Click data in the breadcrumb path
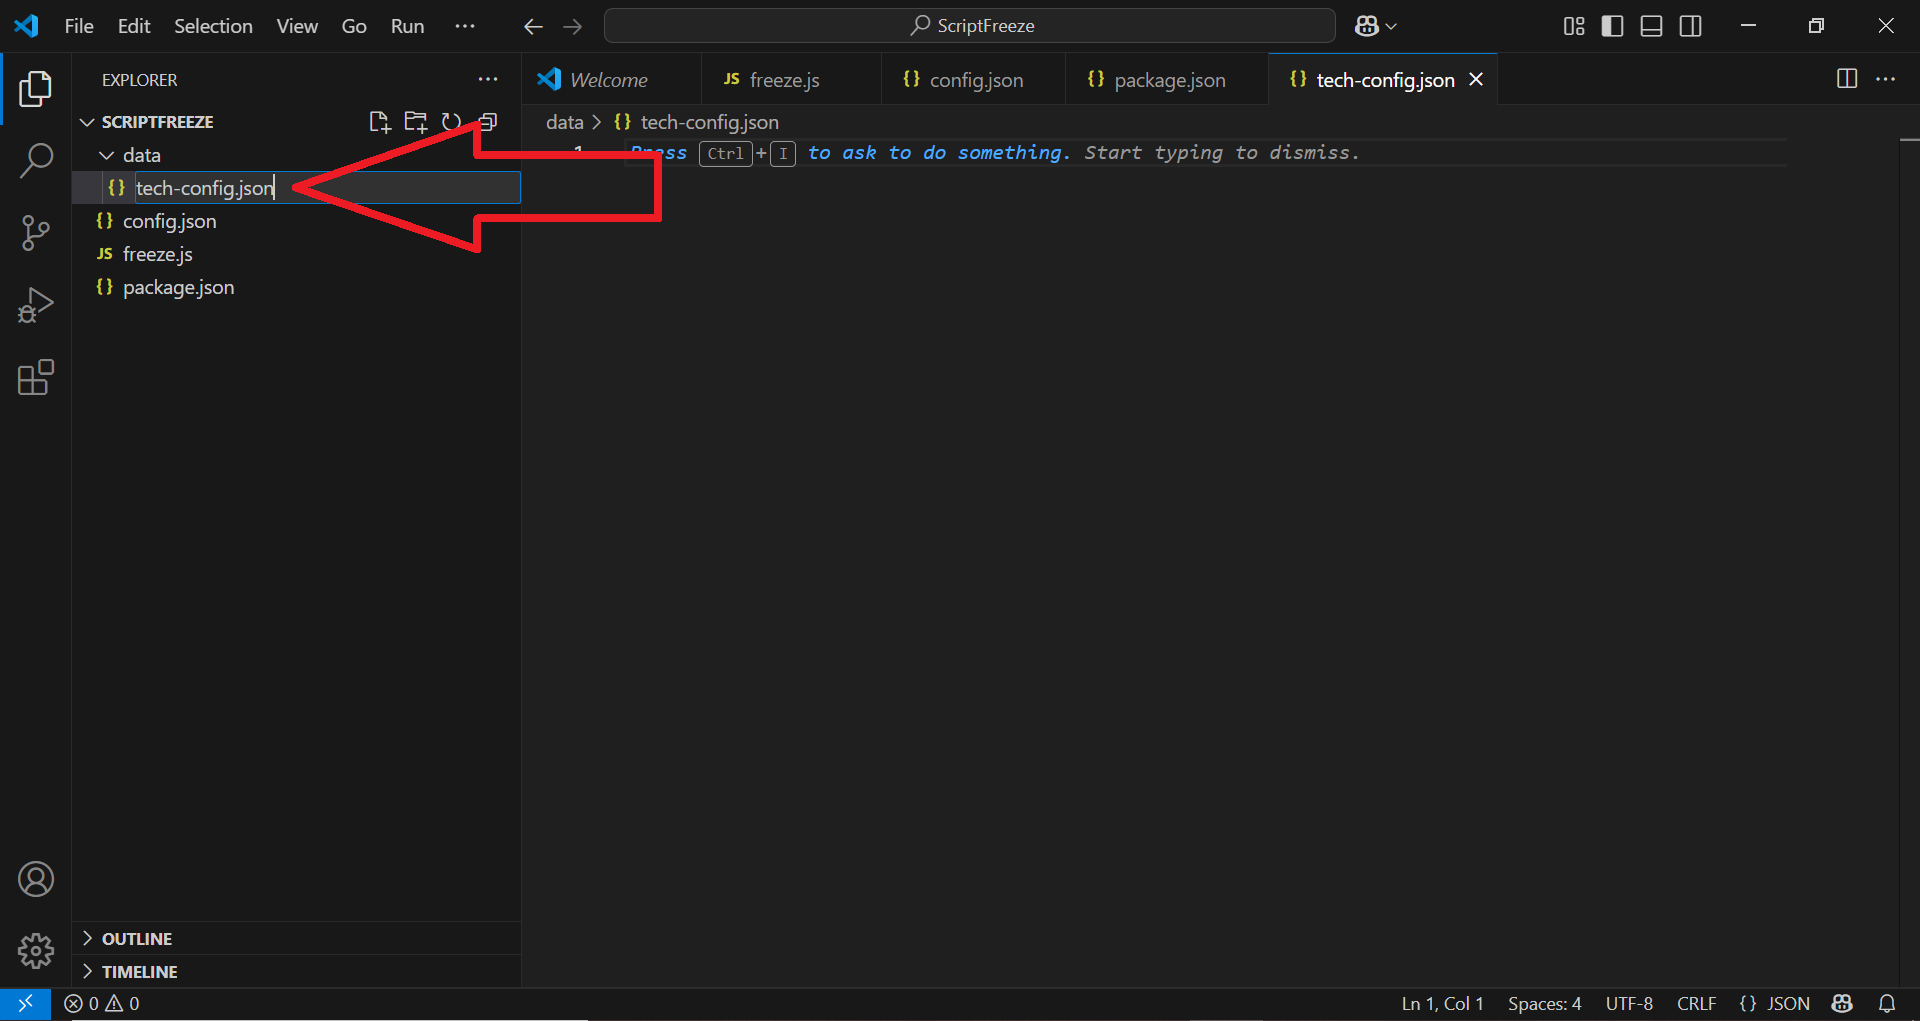Image resolution: width=1920 pixels, height=1021 pixels. (x=565, y=122)
